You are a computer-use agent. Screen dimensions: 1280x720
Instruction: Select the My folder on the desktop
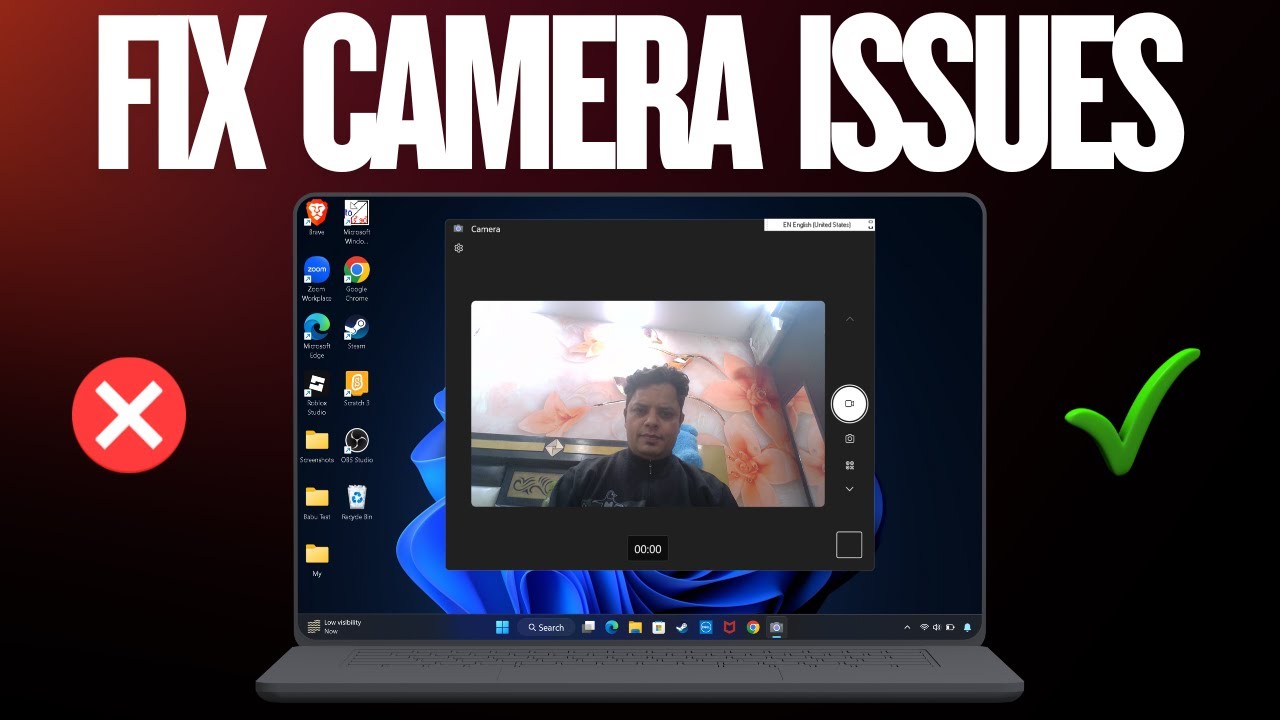(x=317, y=560)
